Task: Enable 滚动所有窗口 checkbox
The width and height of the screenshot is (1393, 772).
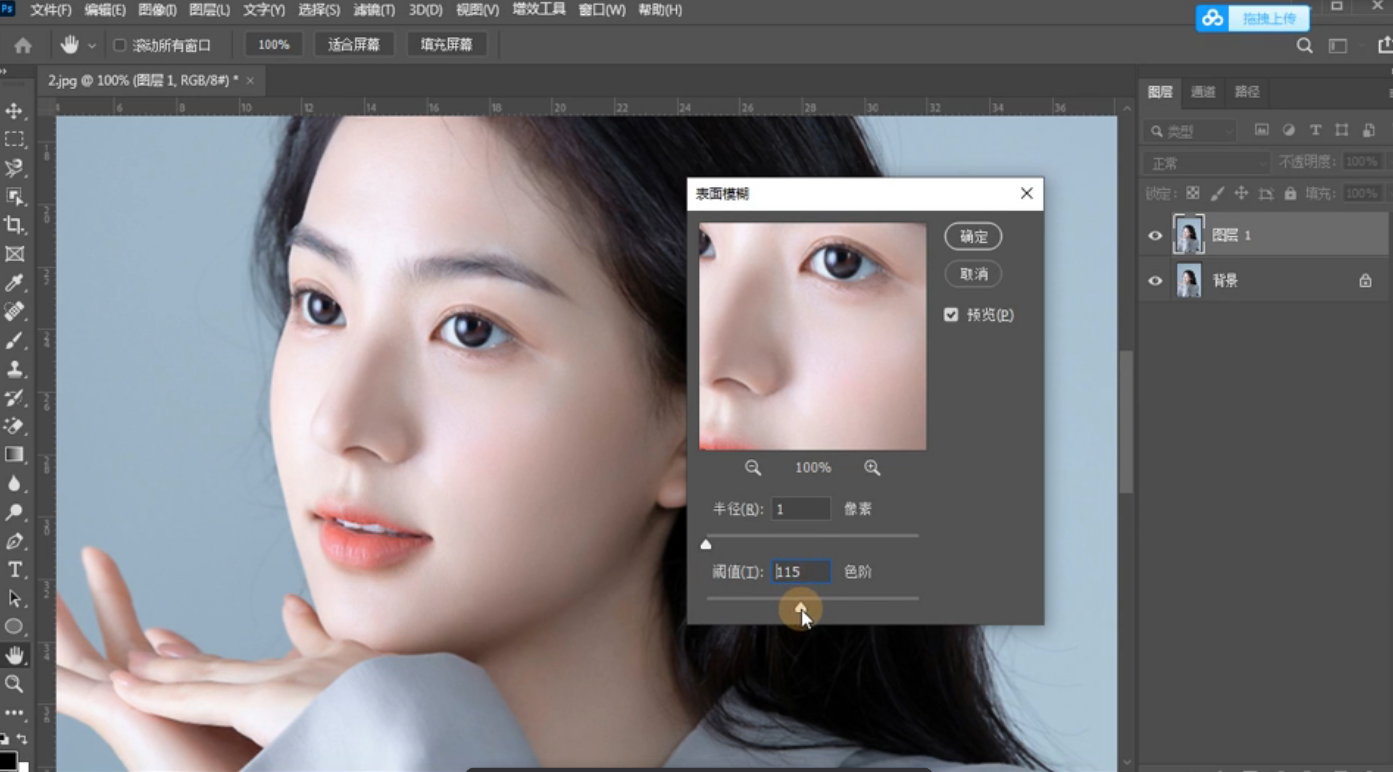Action: pos(119,45)
